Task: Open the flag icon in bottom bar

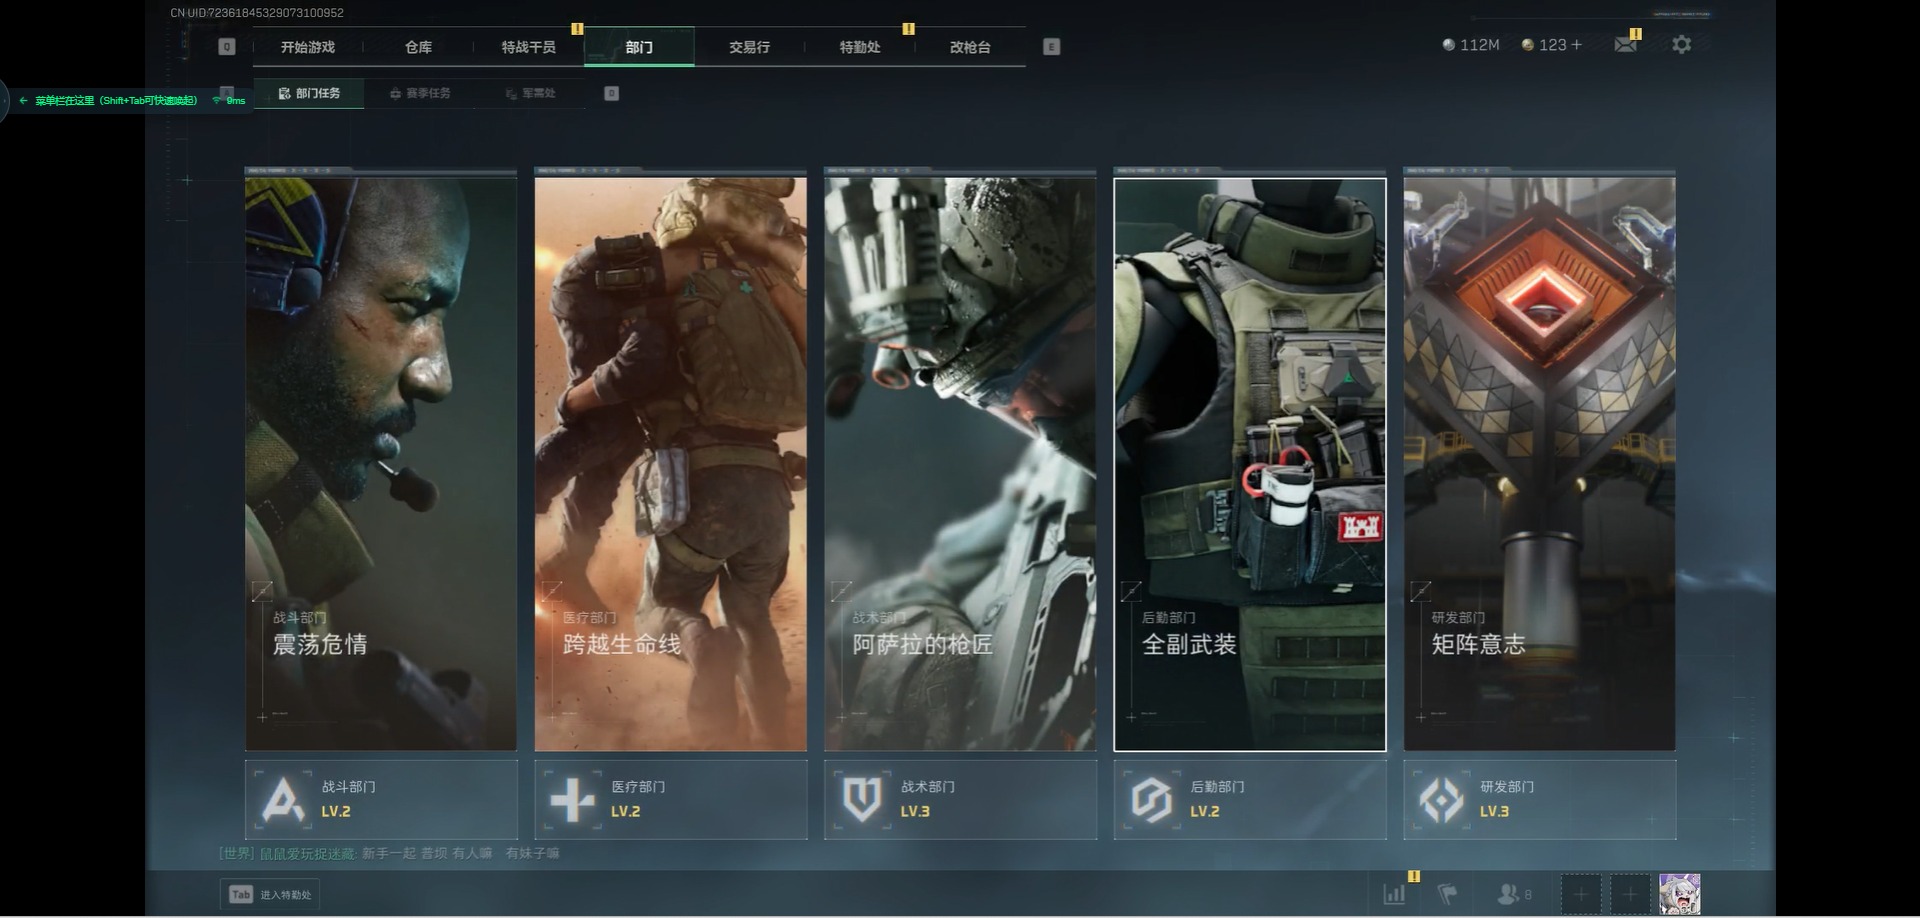Action: [1447, 894]
